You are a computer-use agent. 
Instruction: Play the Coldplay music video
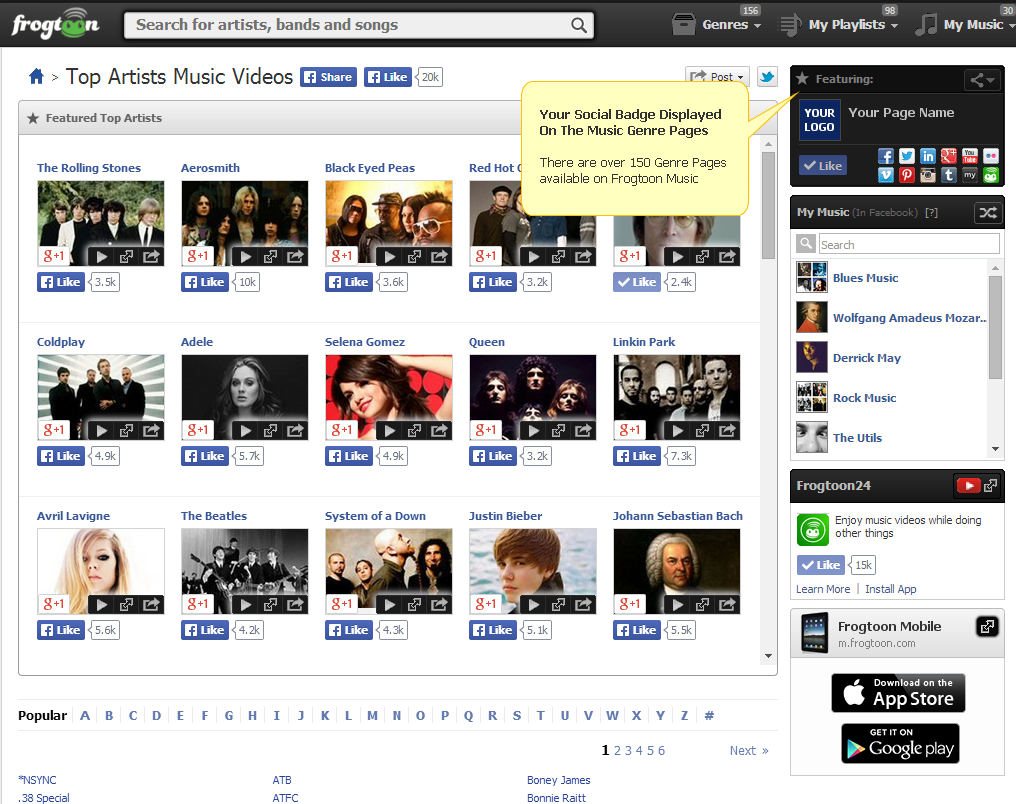pyautogui.click(x=101, y=430)
